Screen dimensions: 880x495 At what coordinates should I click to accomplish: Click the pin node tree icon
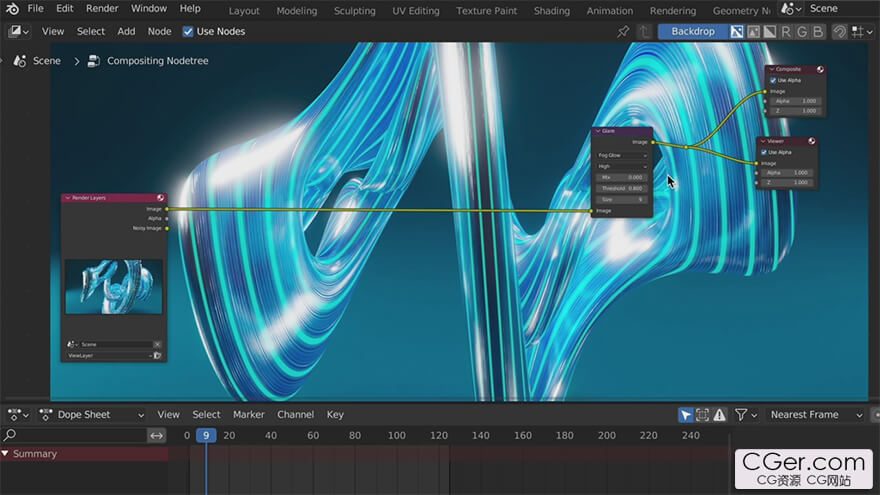[x=623, y=32]
